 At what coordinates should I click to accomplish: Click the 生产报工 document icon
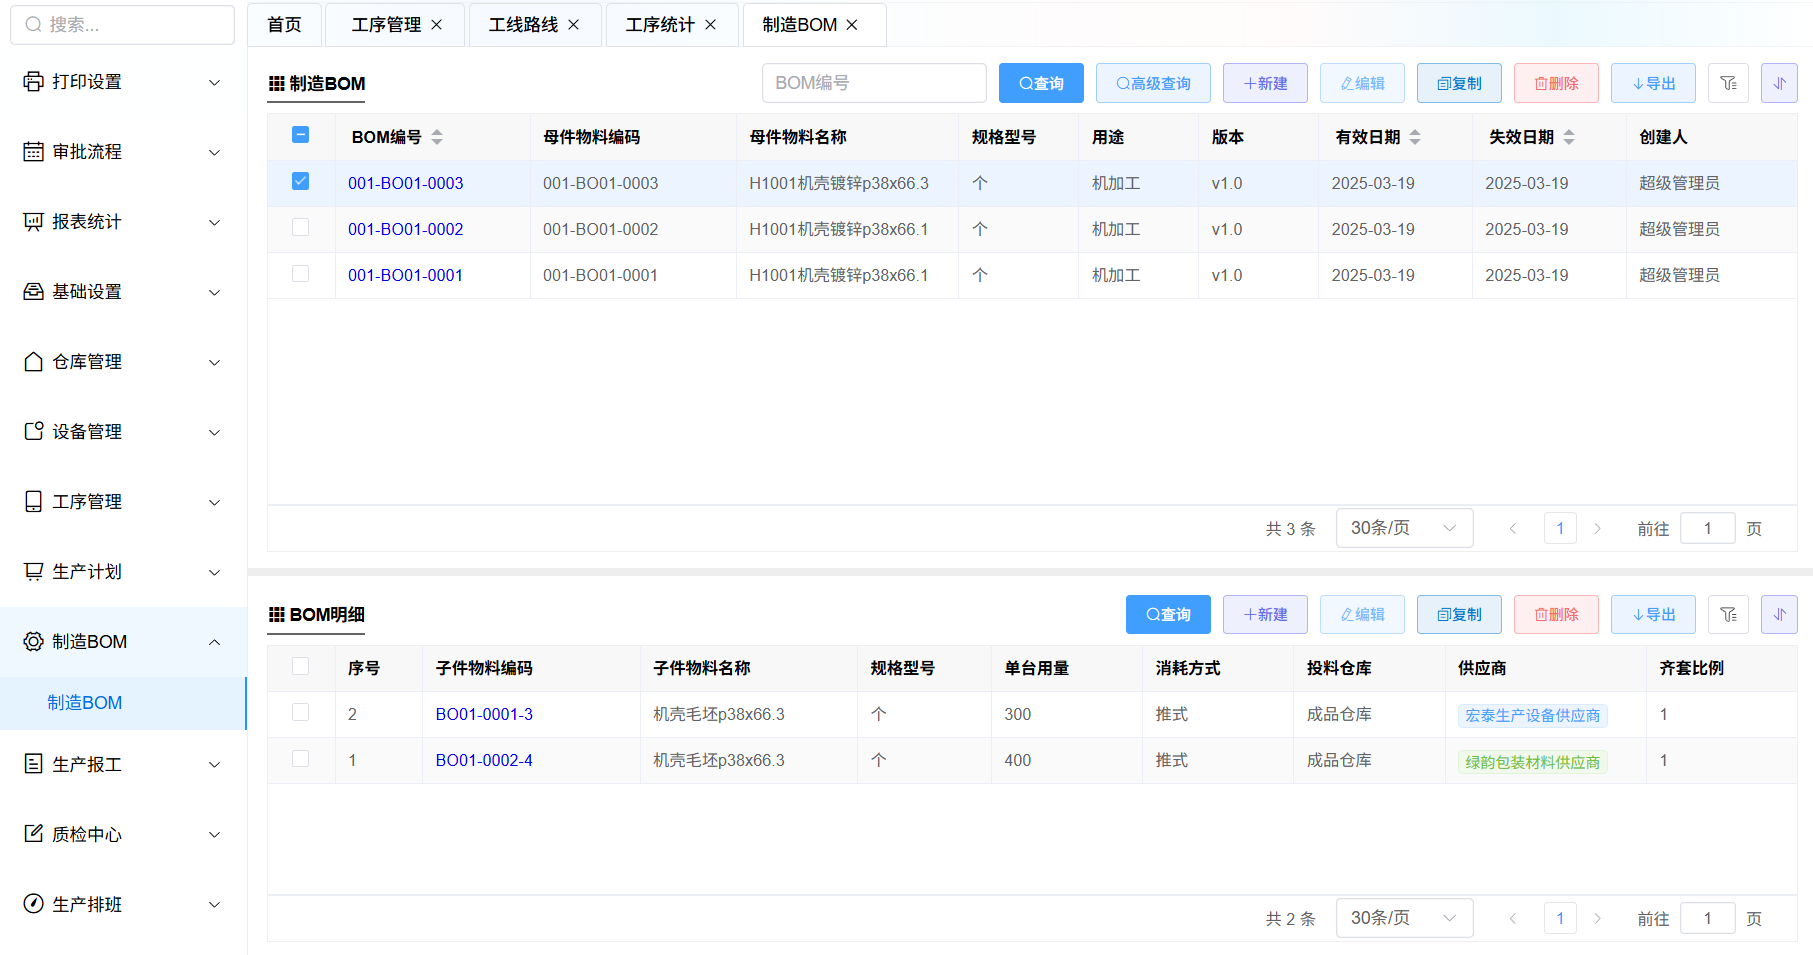tap(33, 765)
